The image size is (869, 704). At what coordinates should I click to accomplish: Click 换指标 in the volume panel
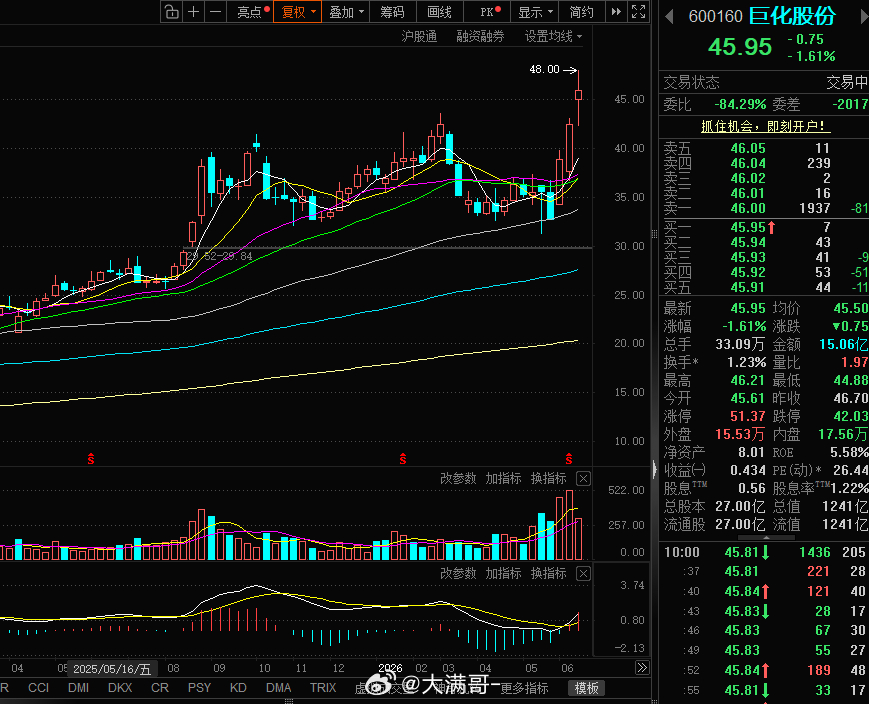549,478
